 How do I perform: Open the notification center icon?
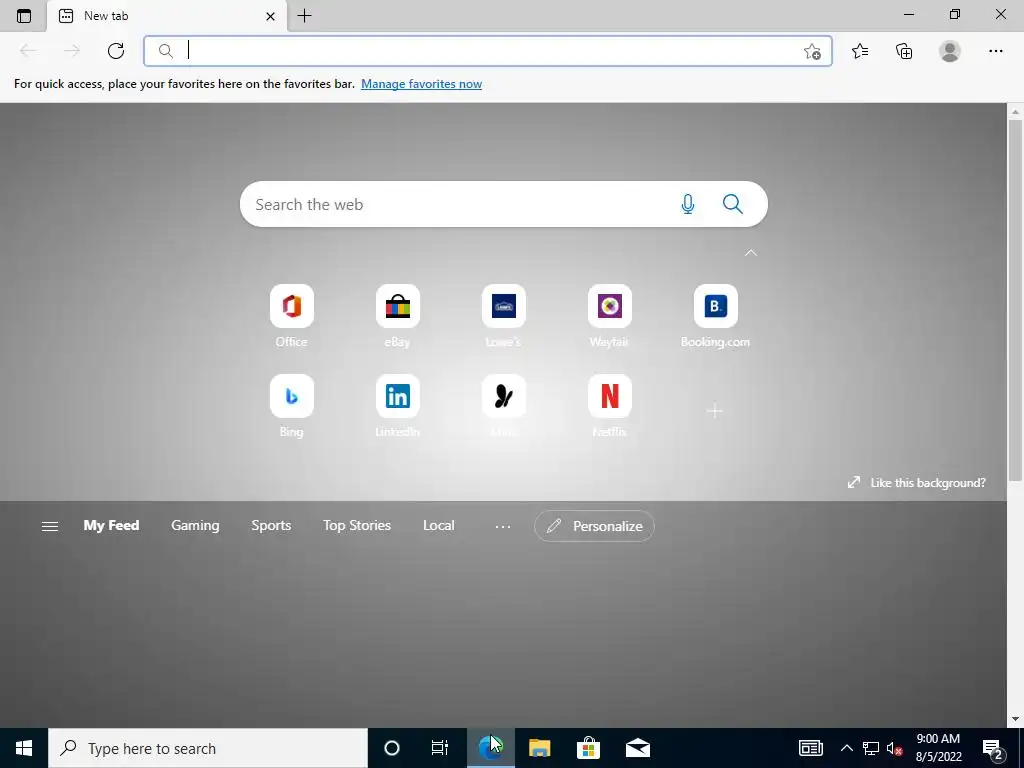tap(994, 748)
